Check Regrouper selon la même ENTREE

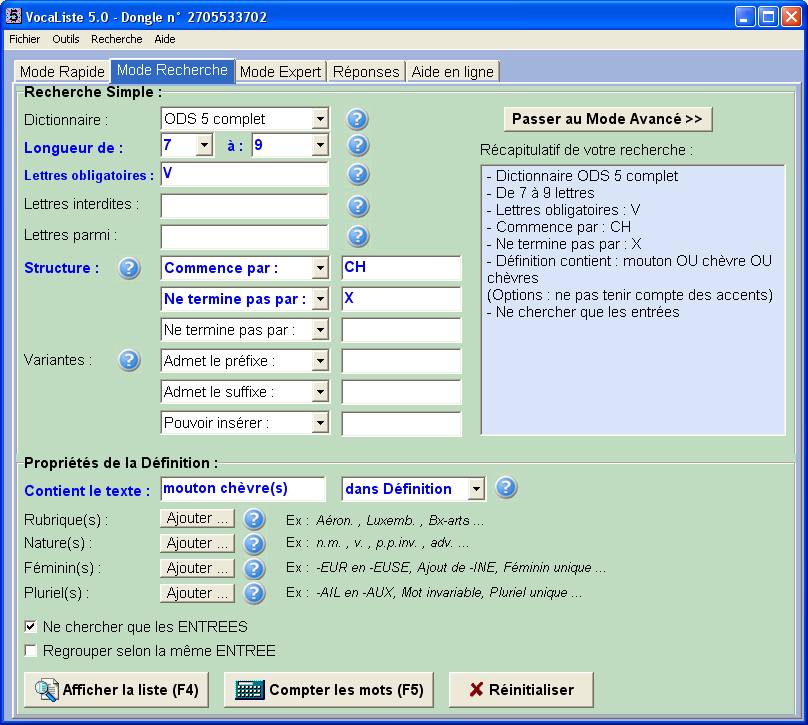[x=30, y=651]
